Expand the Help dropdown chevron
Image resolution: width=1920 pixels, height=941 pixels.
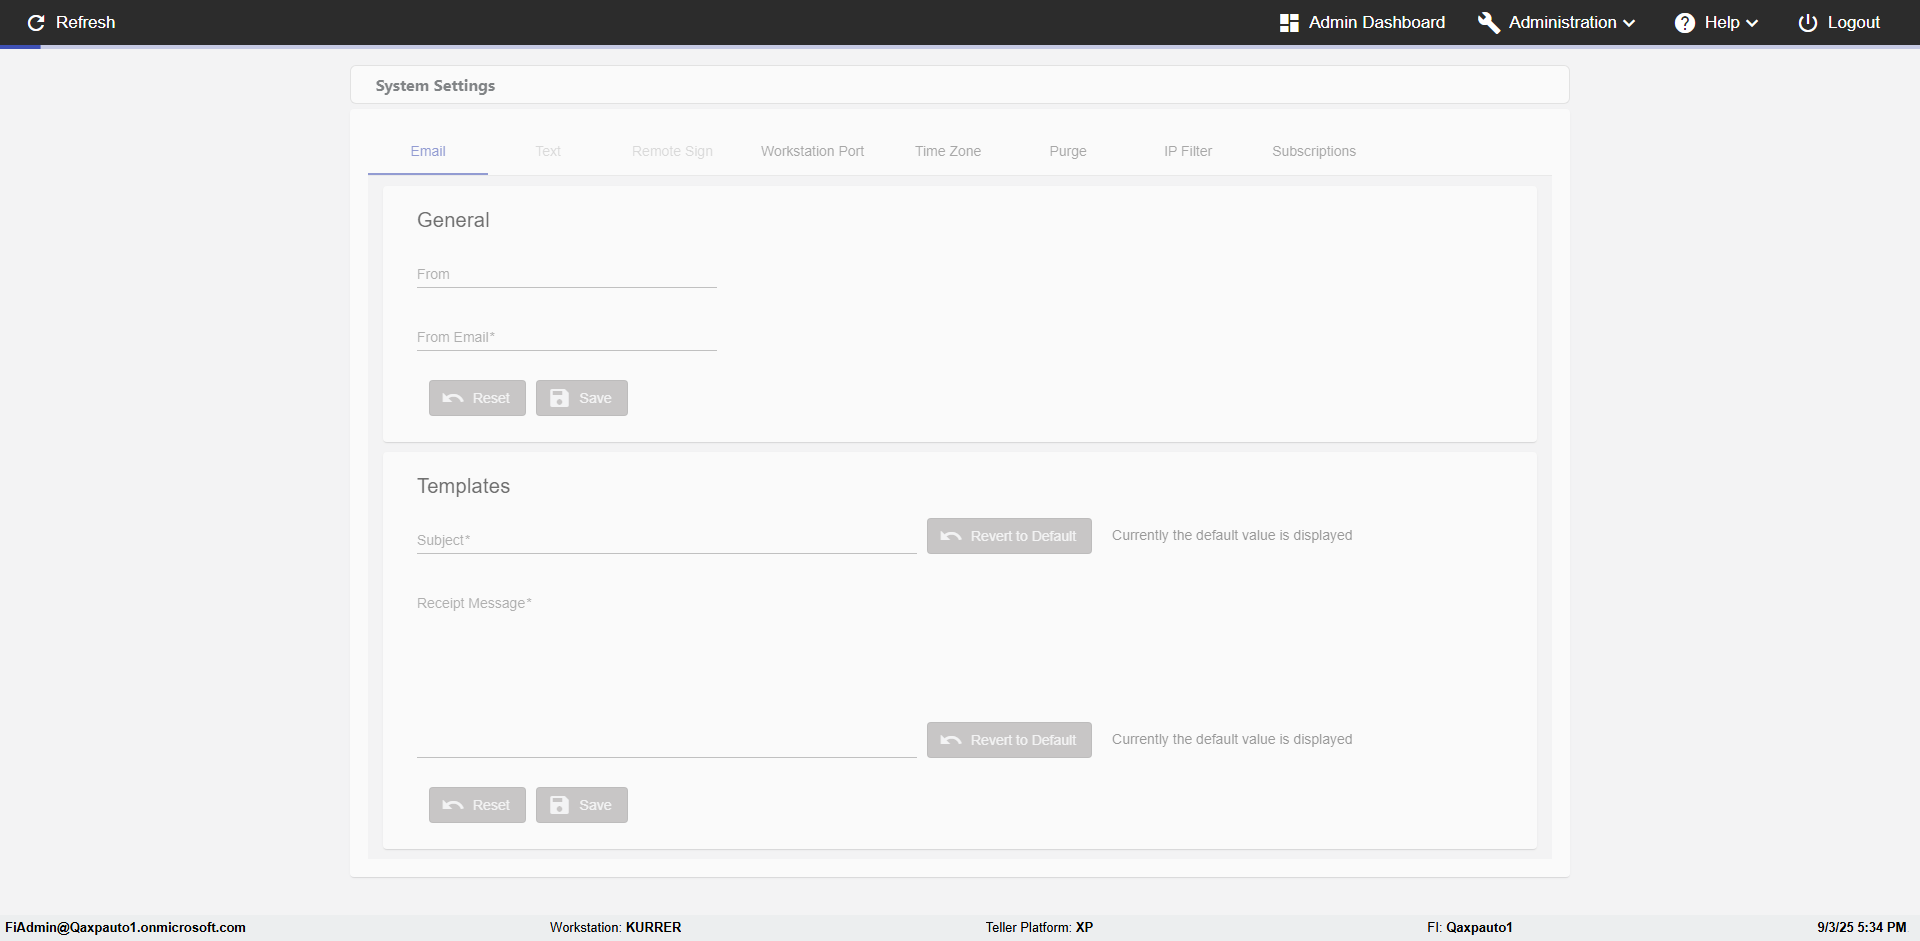click(1752, 23)
